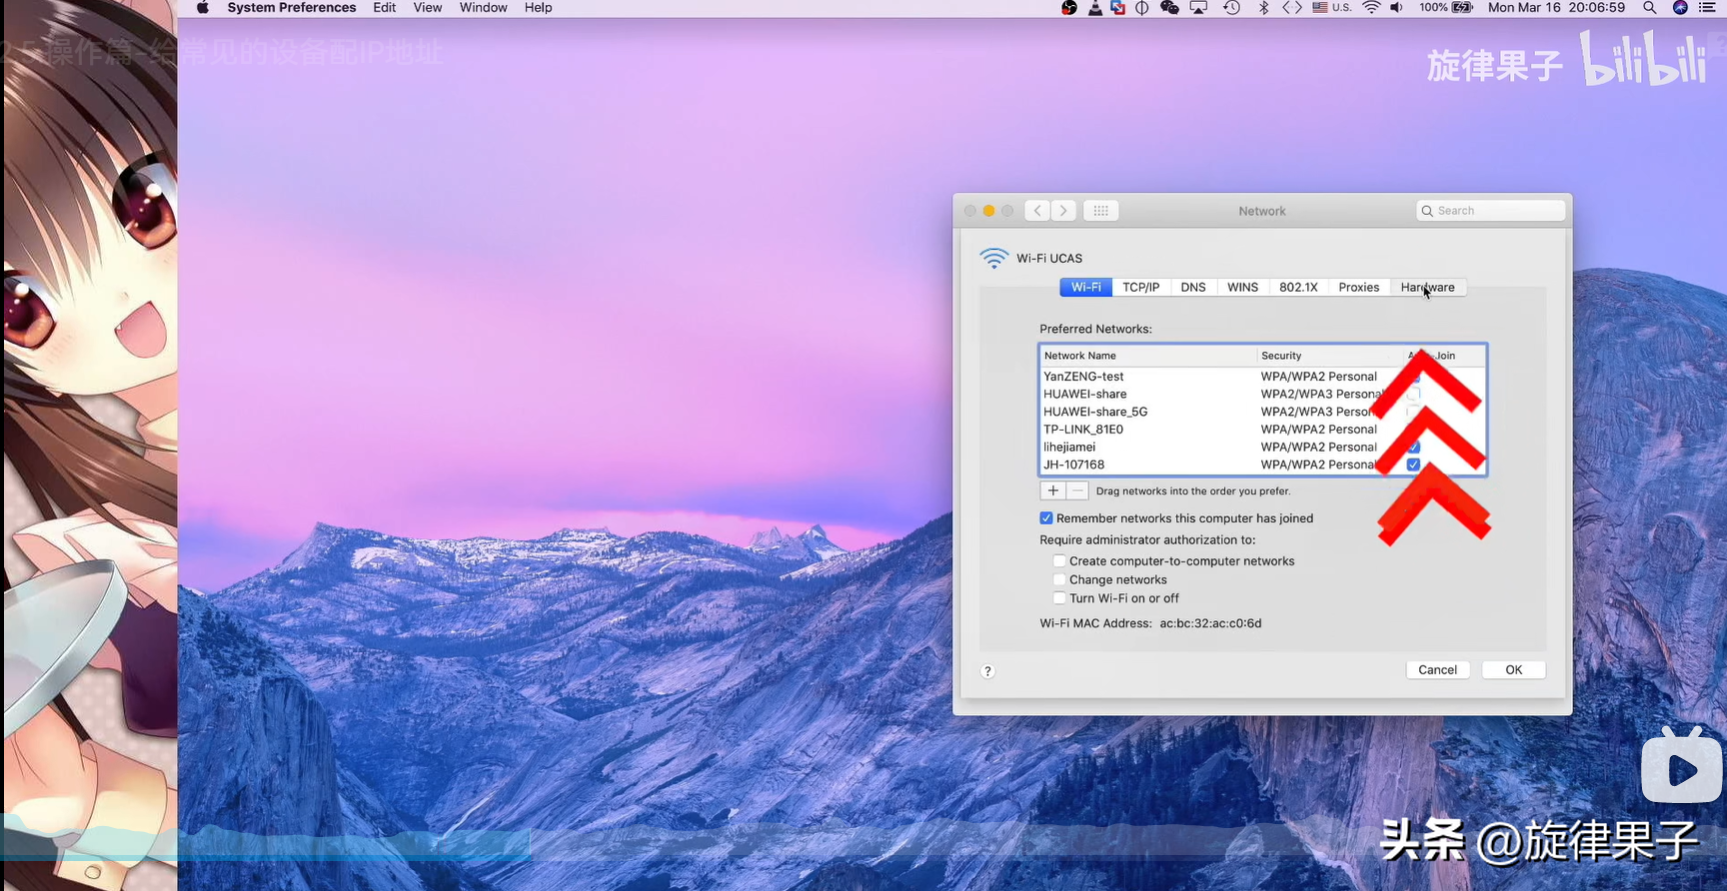Click the forward arrow in Network toolbar

[1064, 211]
